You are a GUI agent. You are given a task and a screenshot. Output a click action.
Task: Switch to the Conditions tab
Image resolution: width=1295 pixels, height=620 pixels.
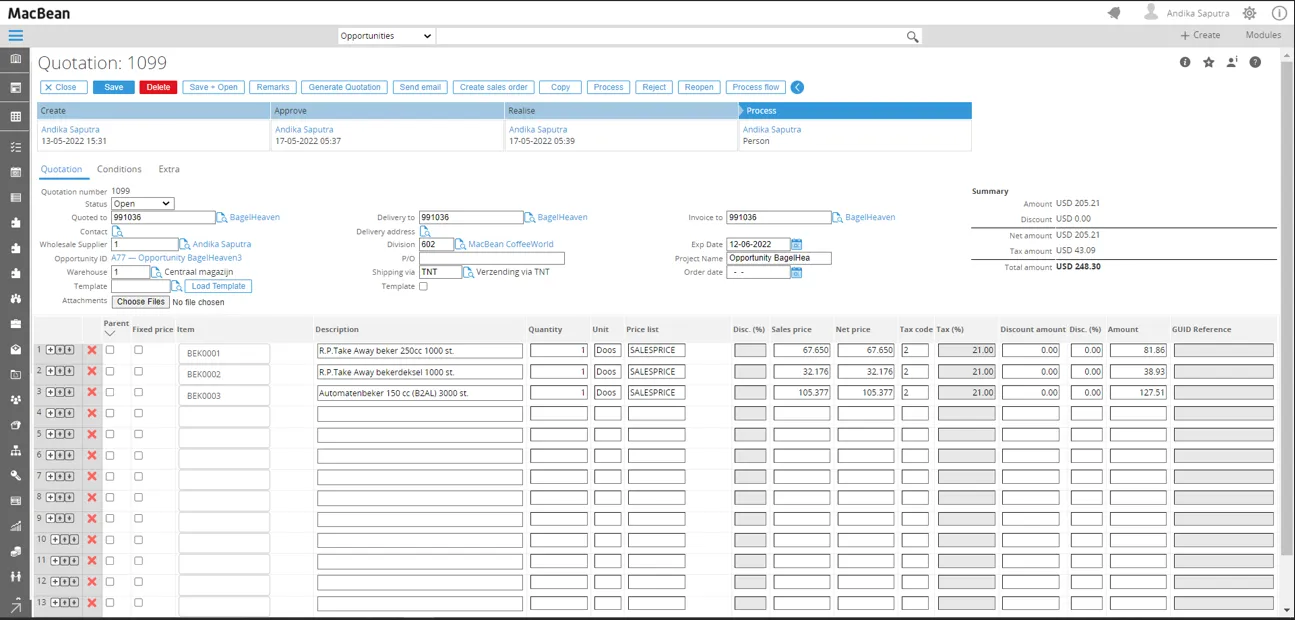pyautogui.click(x=119, y=169)
